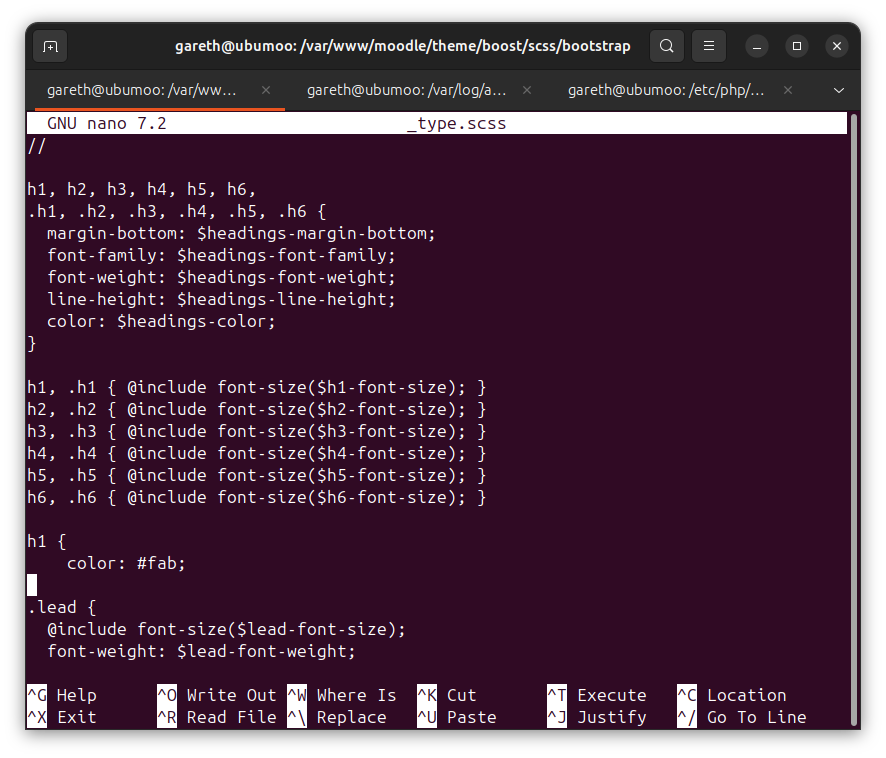Select the first gareth@ubumoo /var/ww… tab
Screen dimensions: 886x758
coord(141,90)
